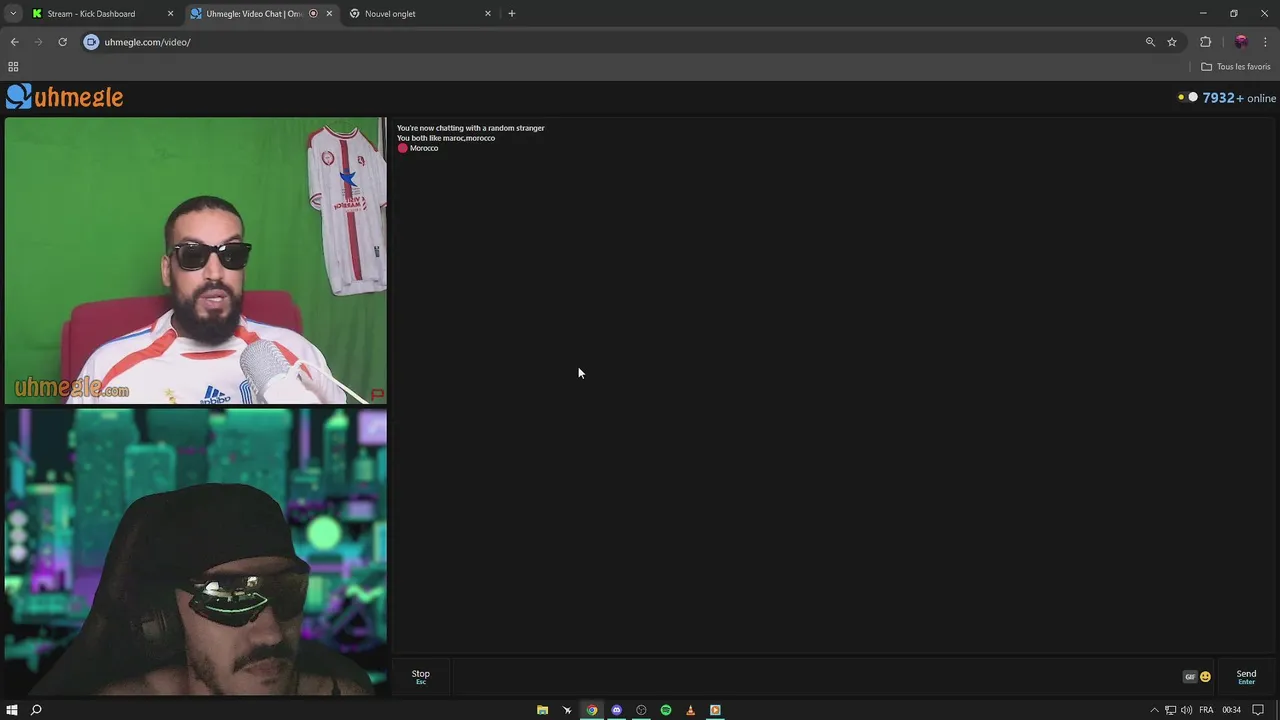Click the stranger's webcam video feed
The width and height of the screenshot is (1280, 720).
pyautogui.click(x=196, y=261)
